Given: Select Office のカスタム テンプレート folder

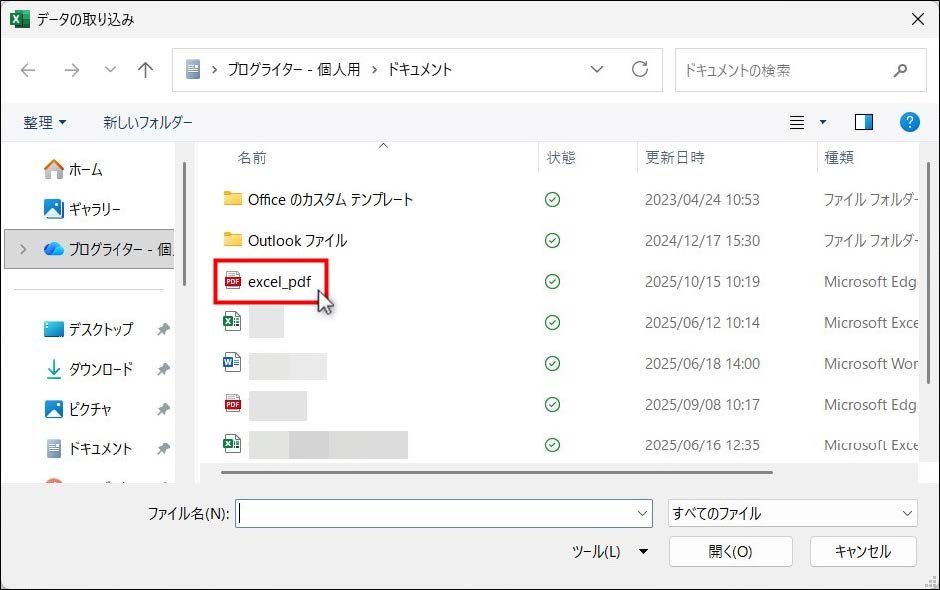Looking at the screenshot, I should pos(330,199).
